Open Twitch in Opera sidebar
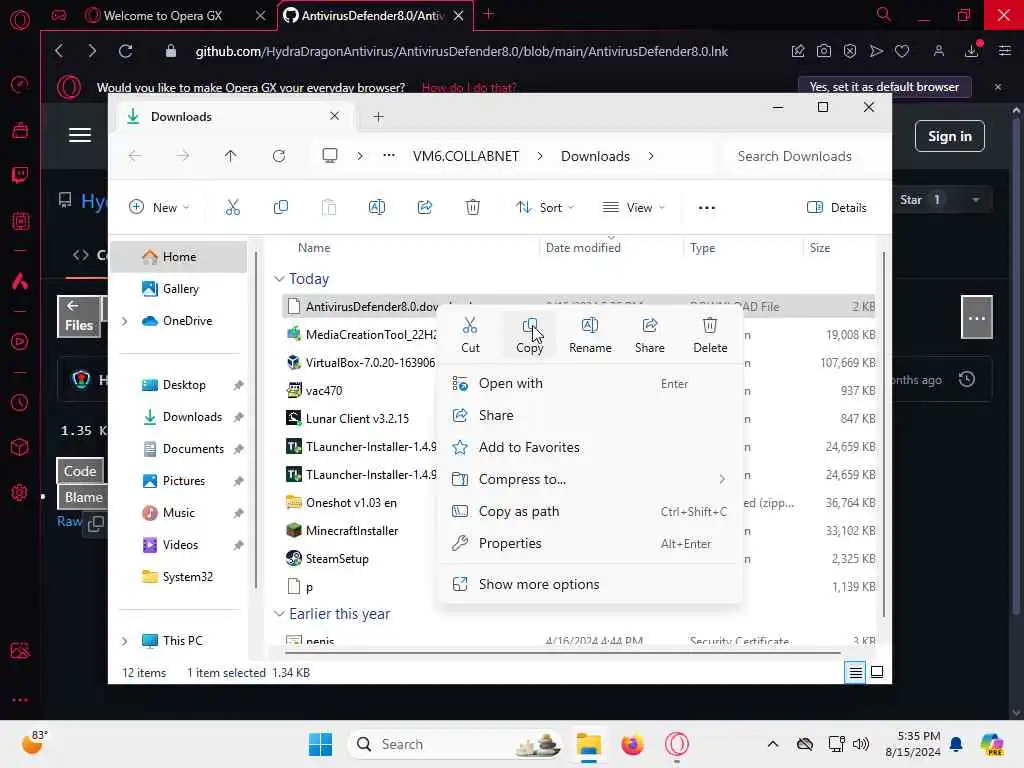 coord(20,175)
